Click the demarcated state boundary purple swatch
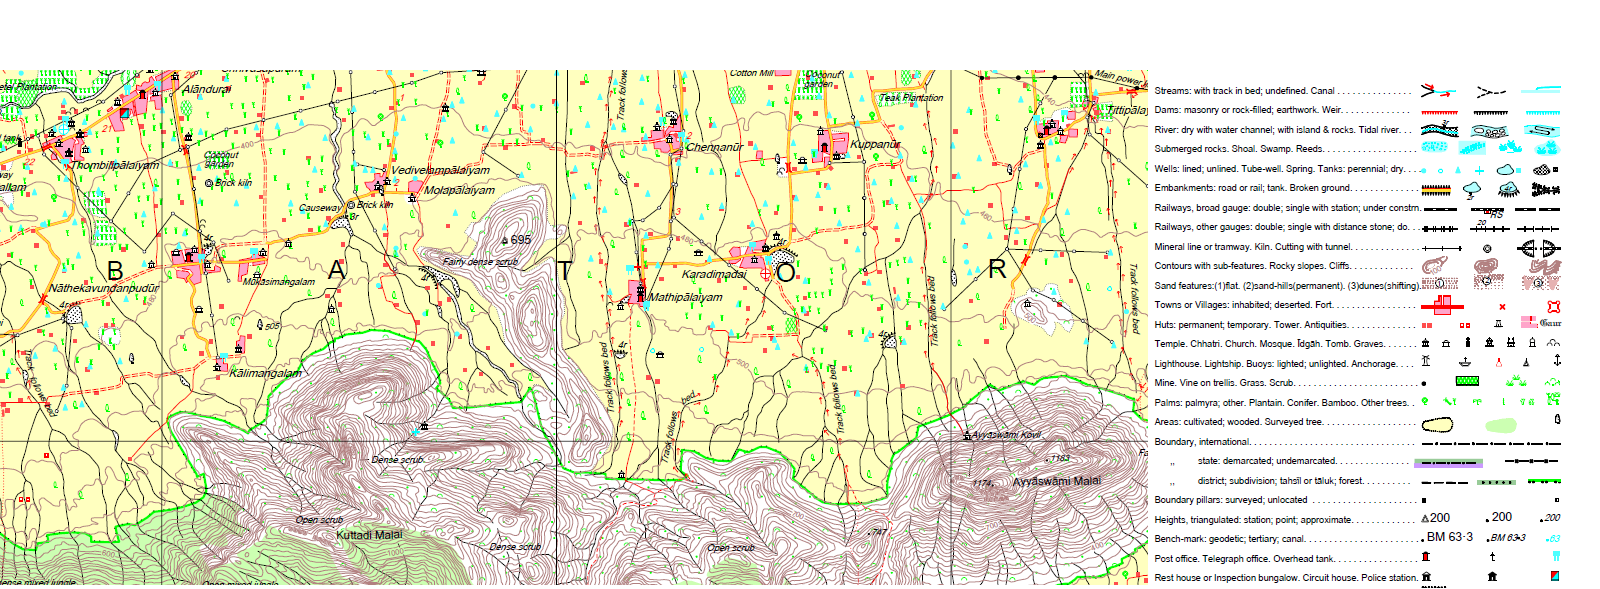Screen dimensions: 1600x589 coord(1447,463)
